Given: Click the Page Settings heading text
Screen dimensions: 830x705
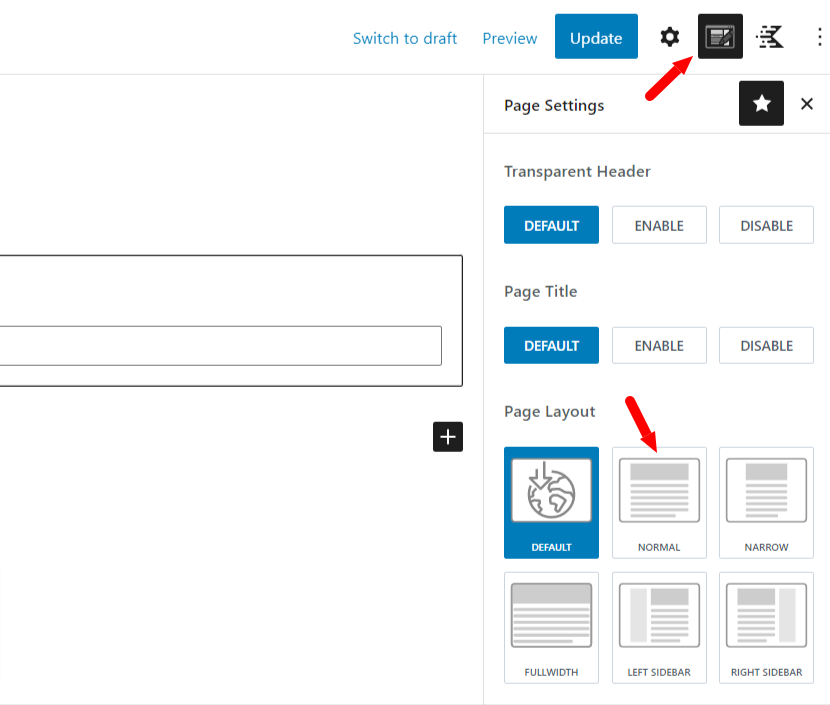Looking at the screenshot, I should pos(554,105).
